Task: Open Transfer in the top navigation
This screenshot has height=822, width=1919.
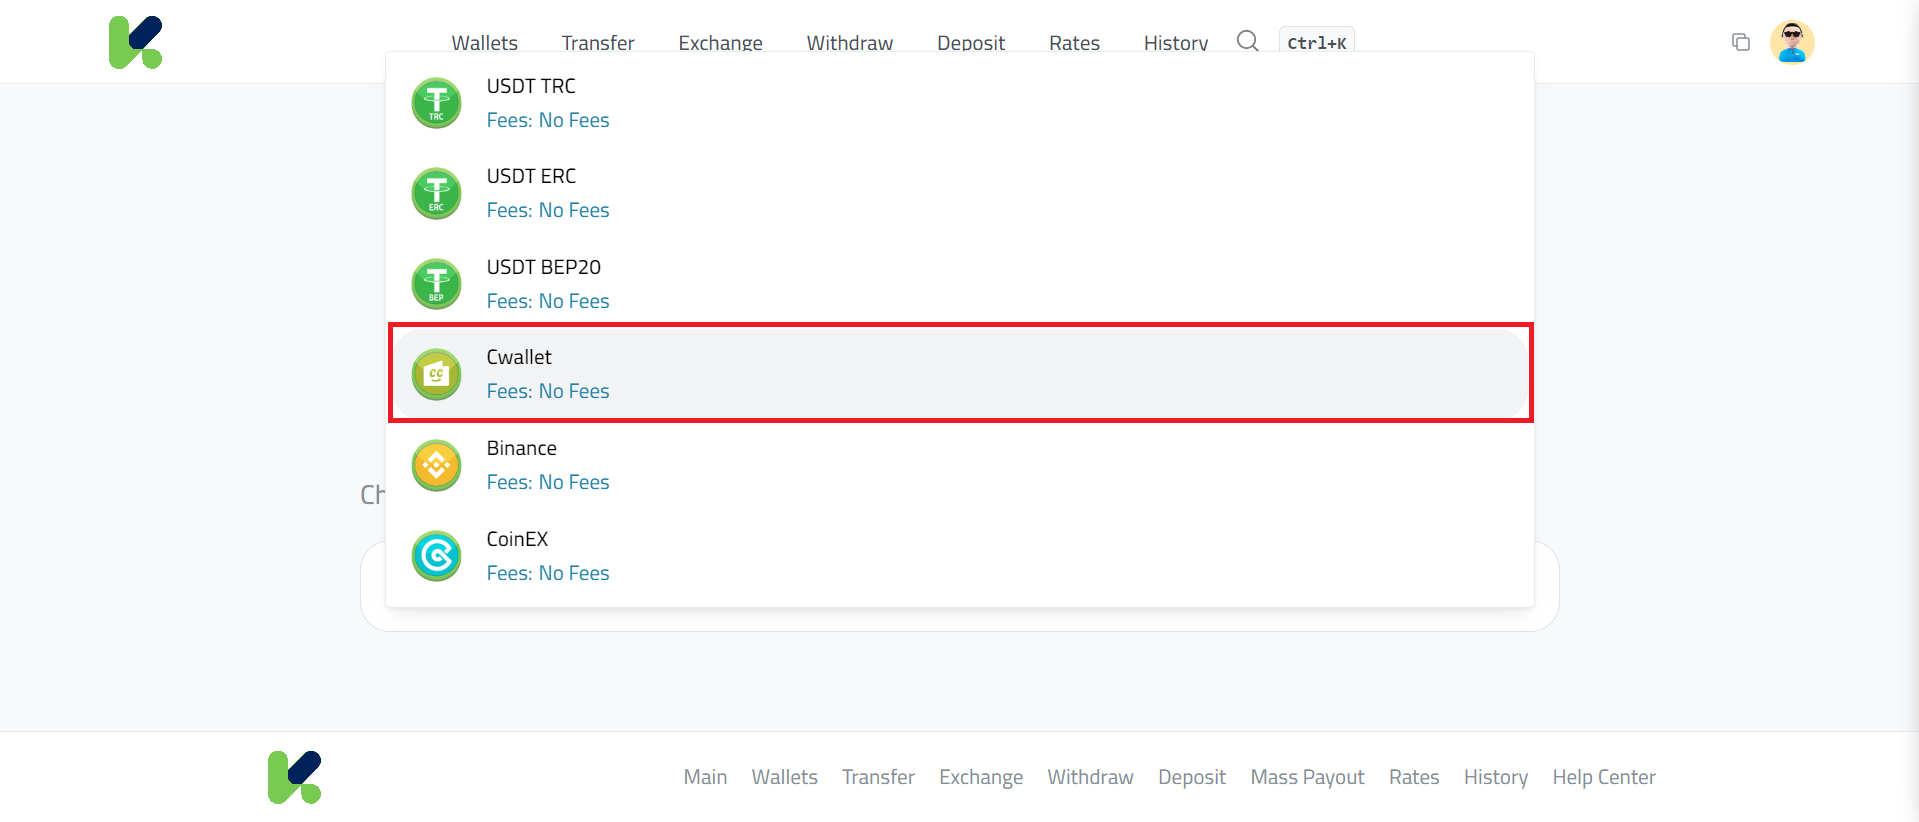Action: pos(598,43)
